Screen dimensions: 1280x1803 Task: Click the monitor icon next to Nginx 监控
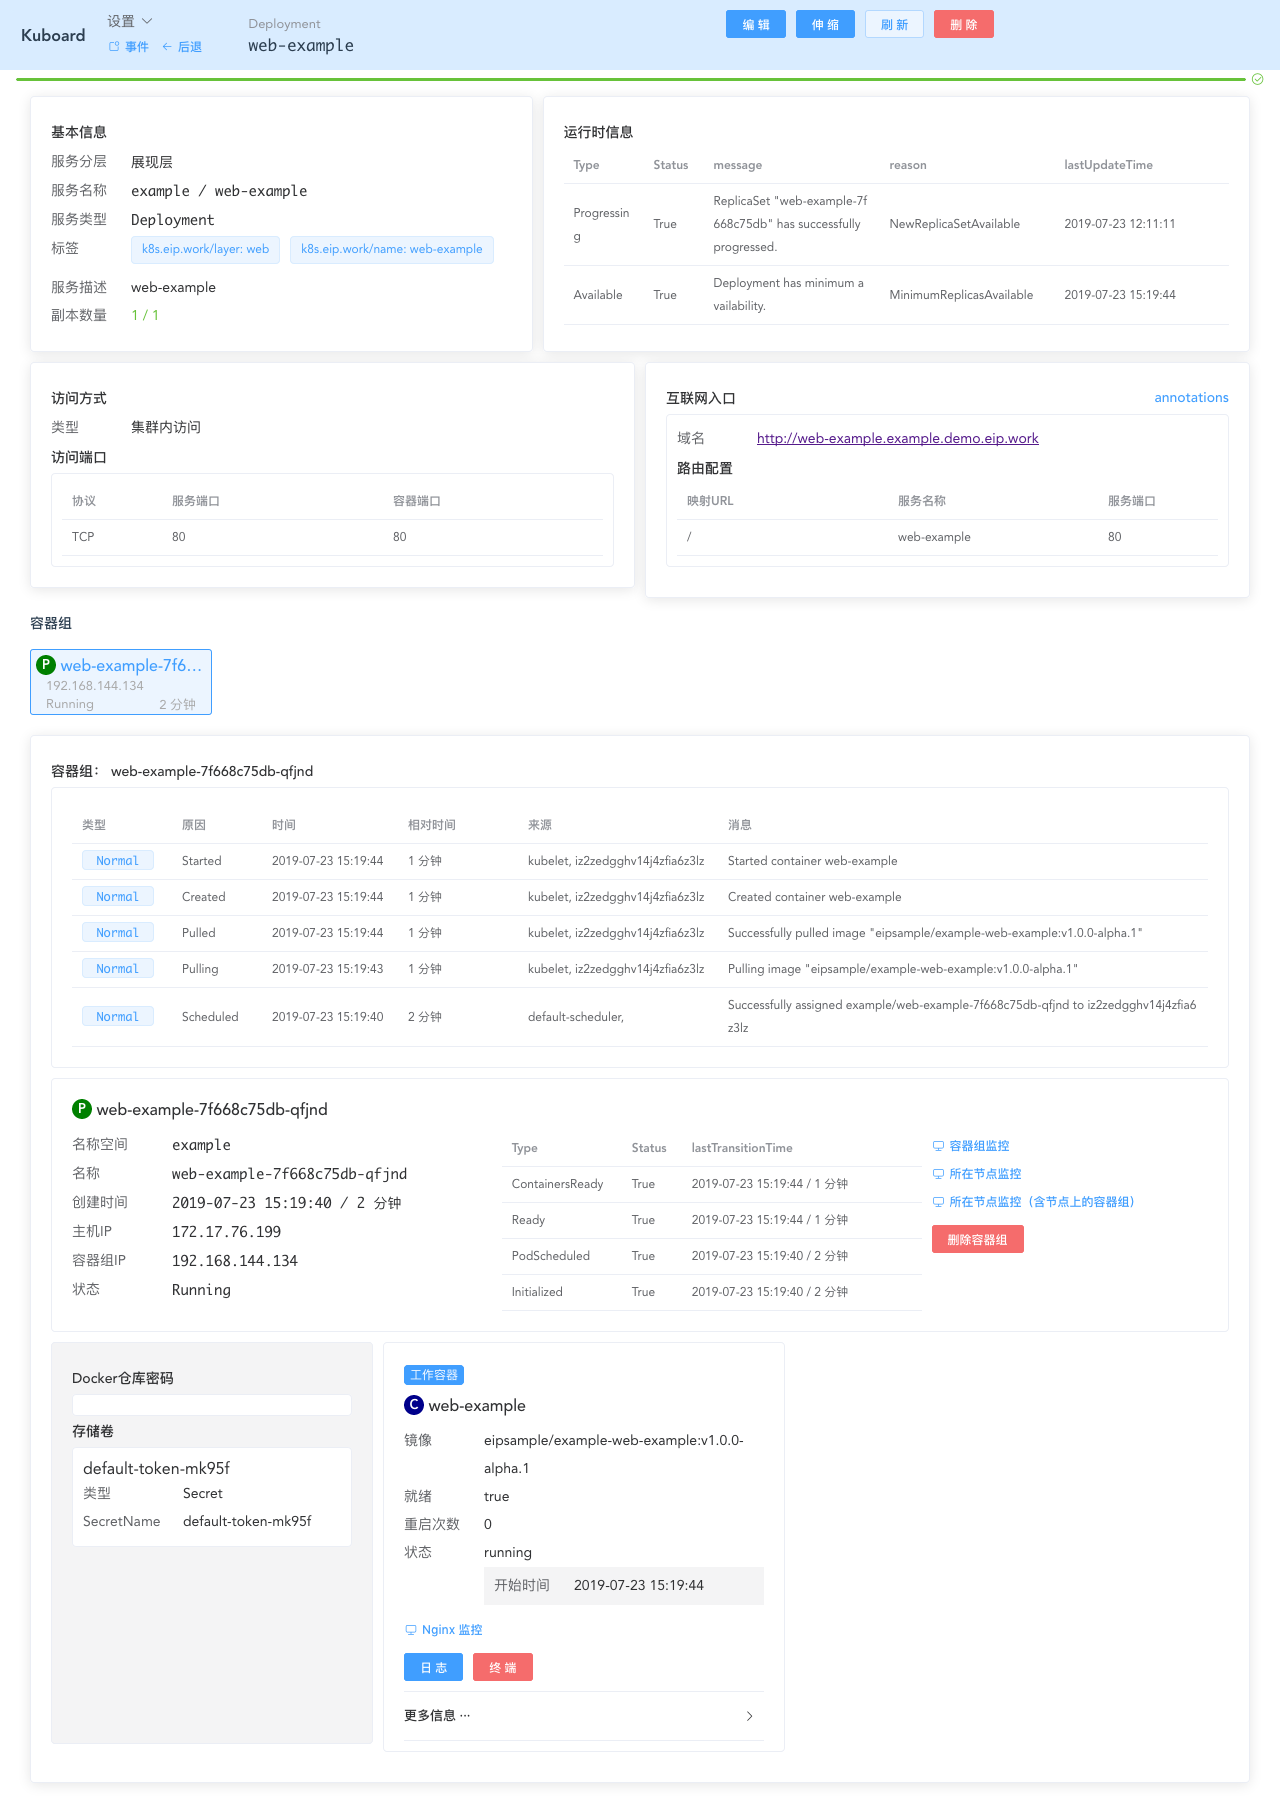(410, 1630)
